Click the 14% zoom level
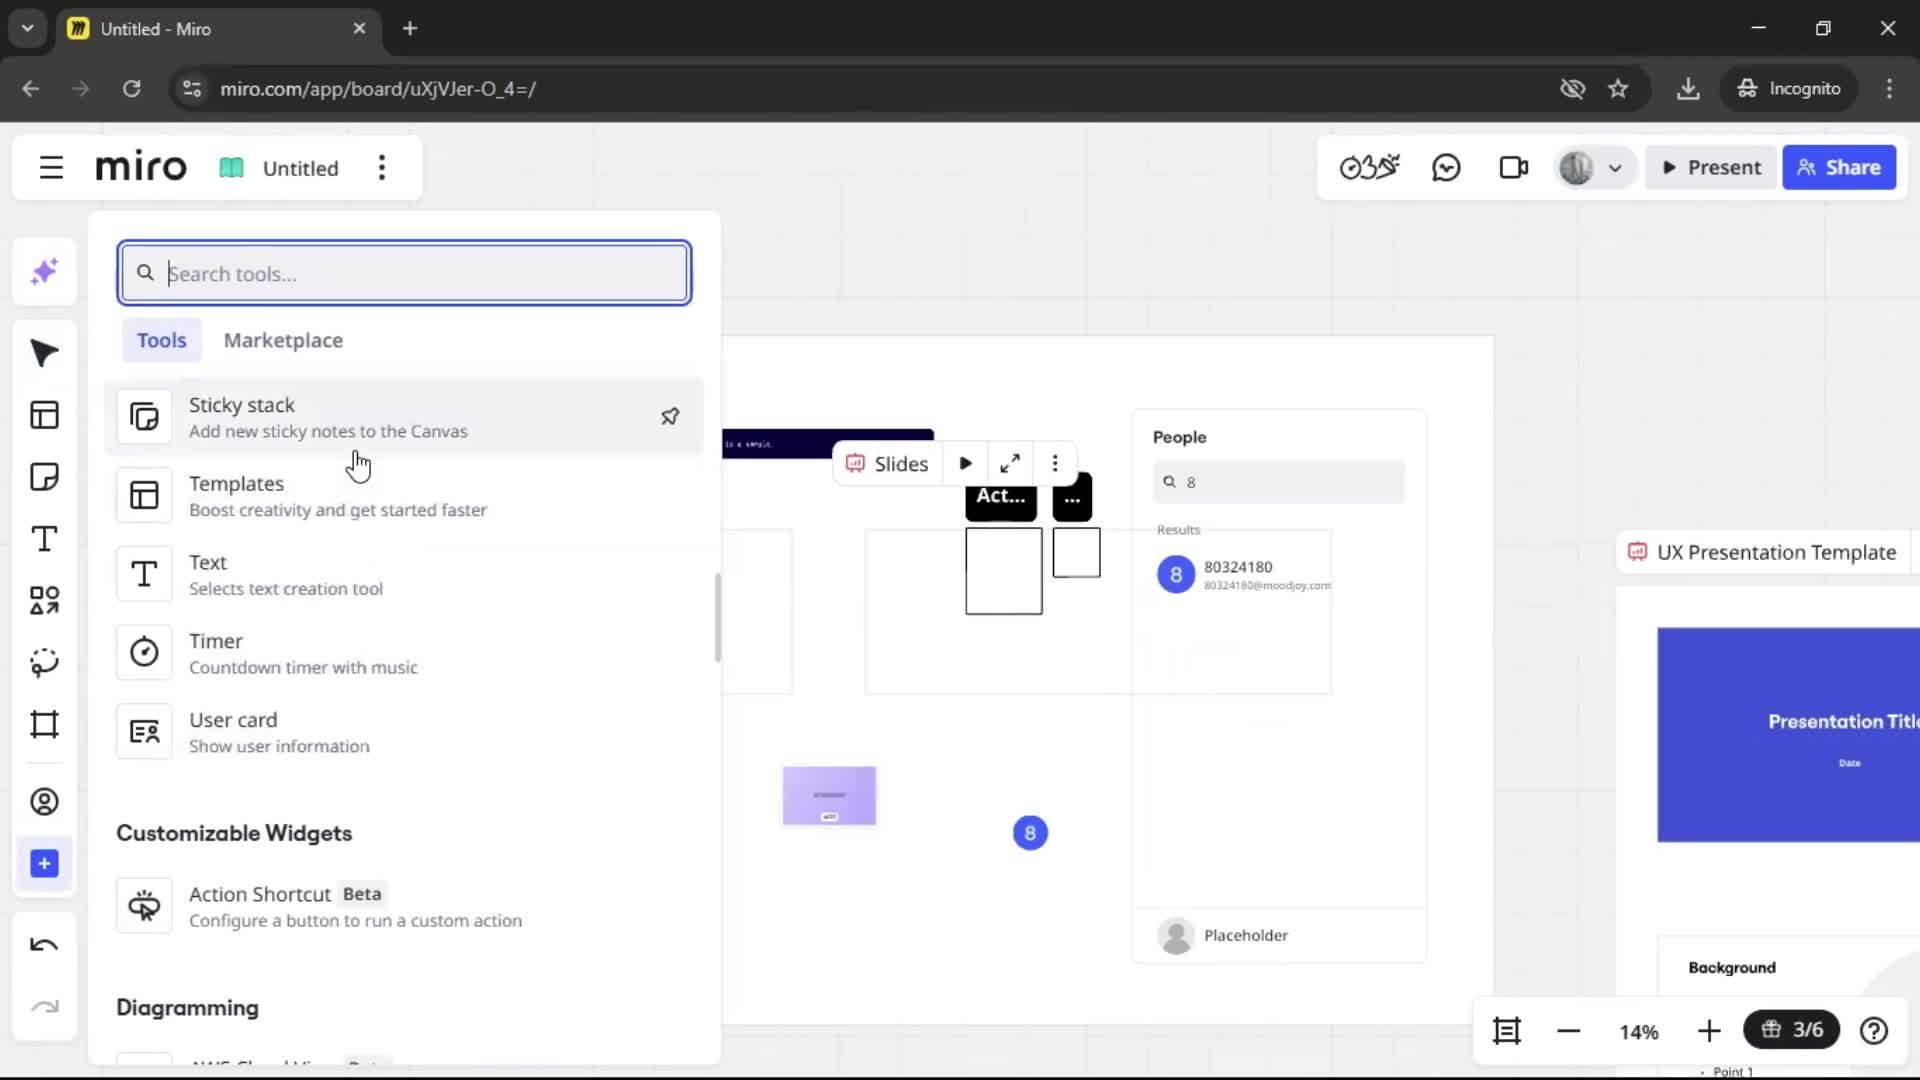The image size is (1920, 1080). coord(1638,1032)
